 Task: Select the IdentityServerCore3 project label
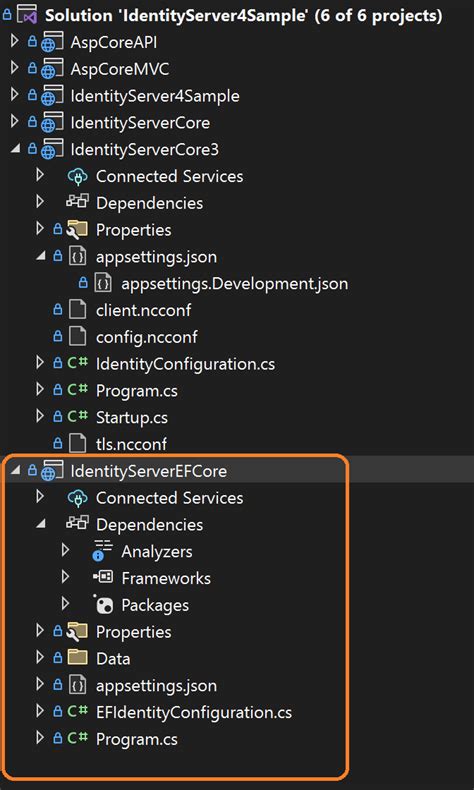coord(145,150)
